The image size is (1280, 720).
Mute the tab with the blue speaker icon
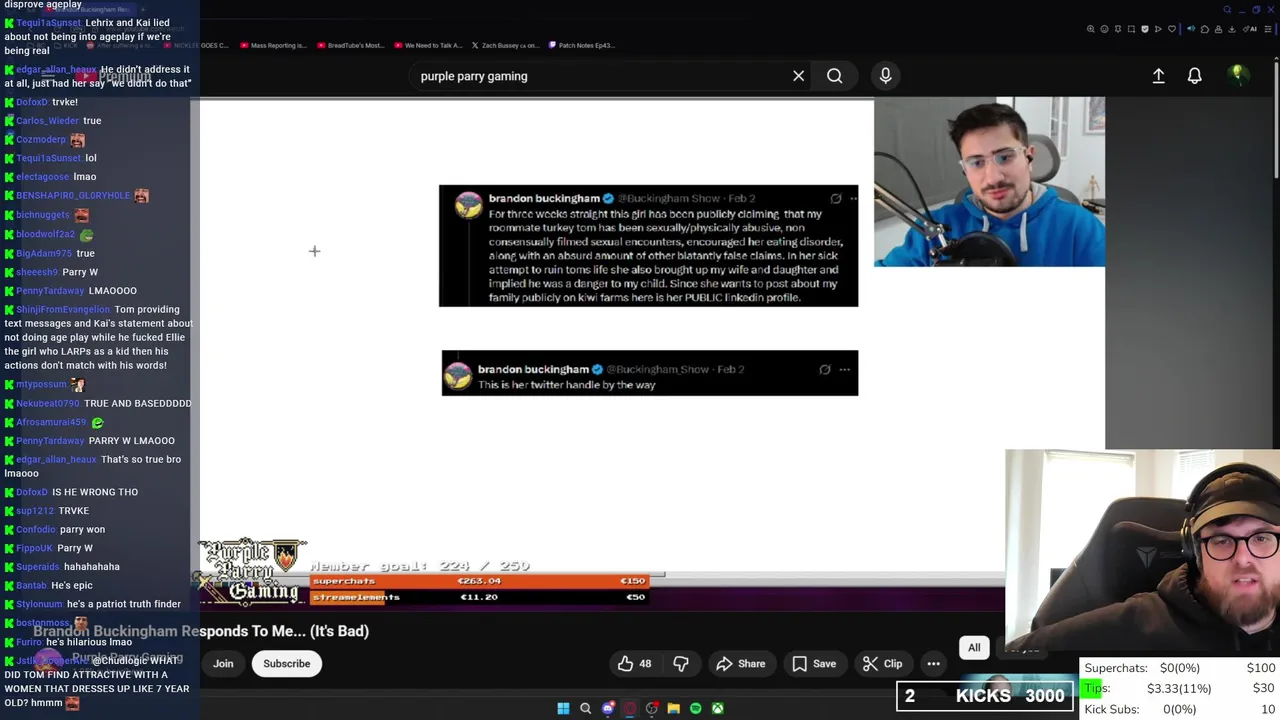click(1191, 29)
